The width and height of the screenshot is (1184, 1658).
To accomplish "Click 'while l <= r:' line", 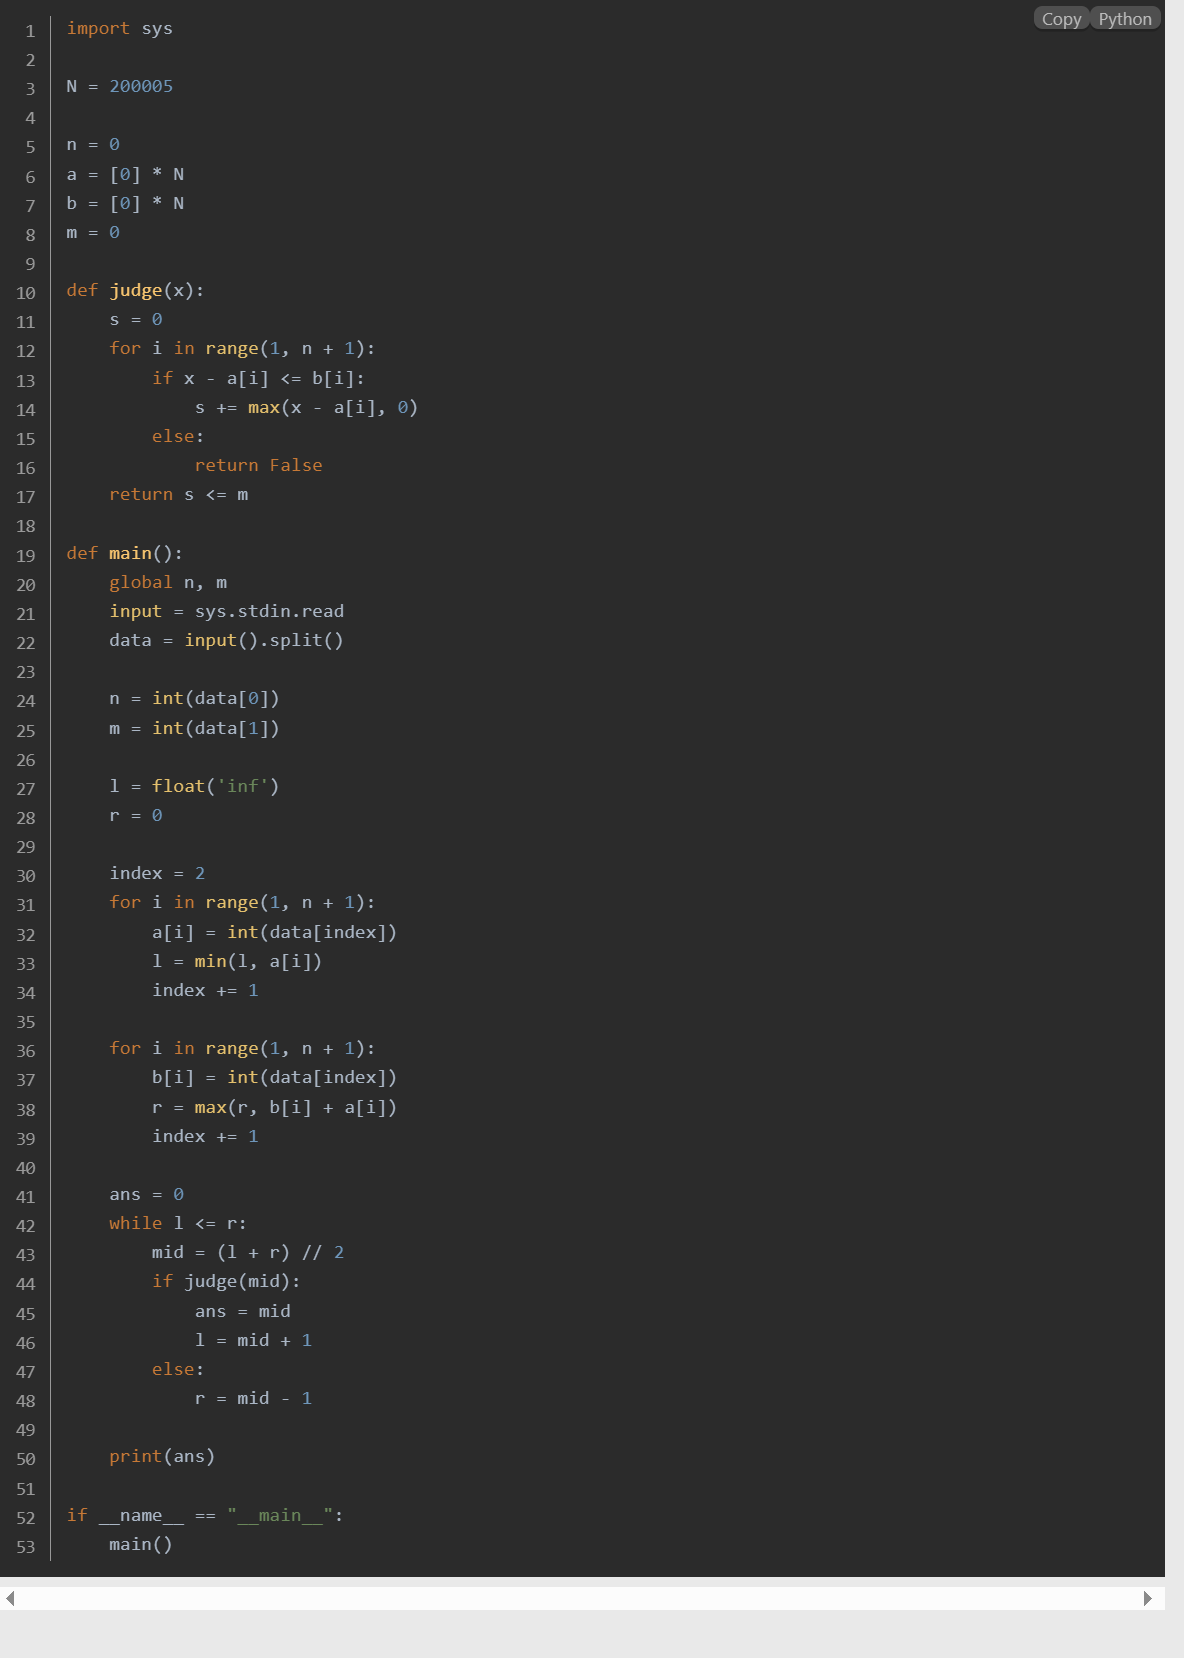I will tap(178, 1223).
